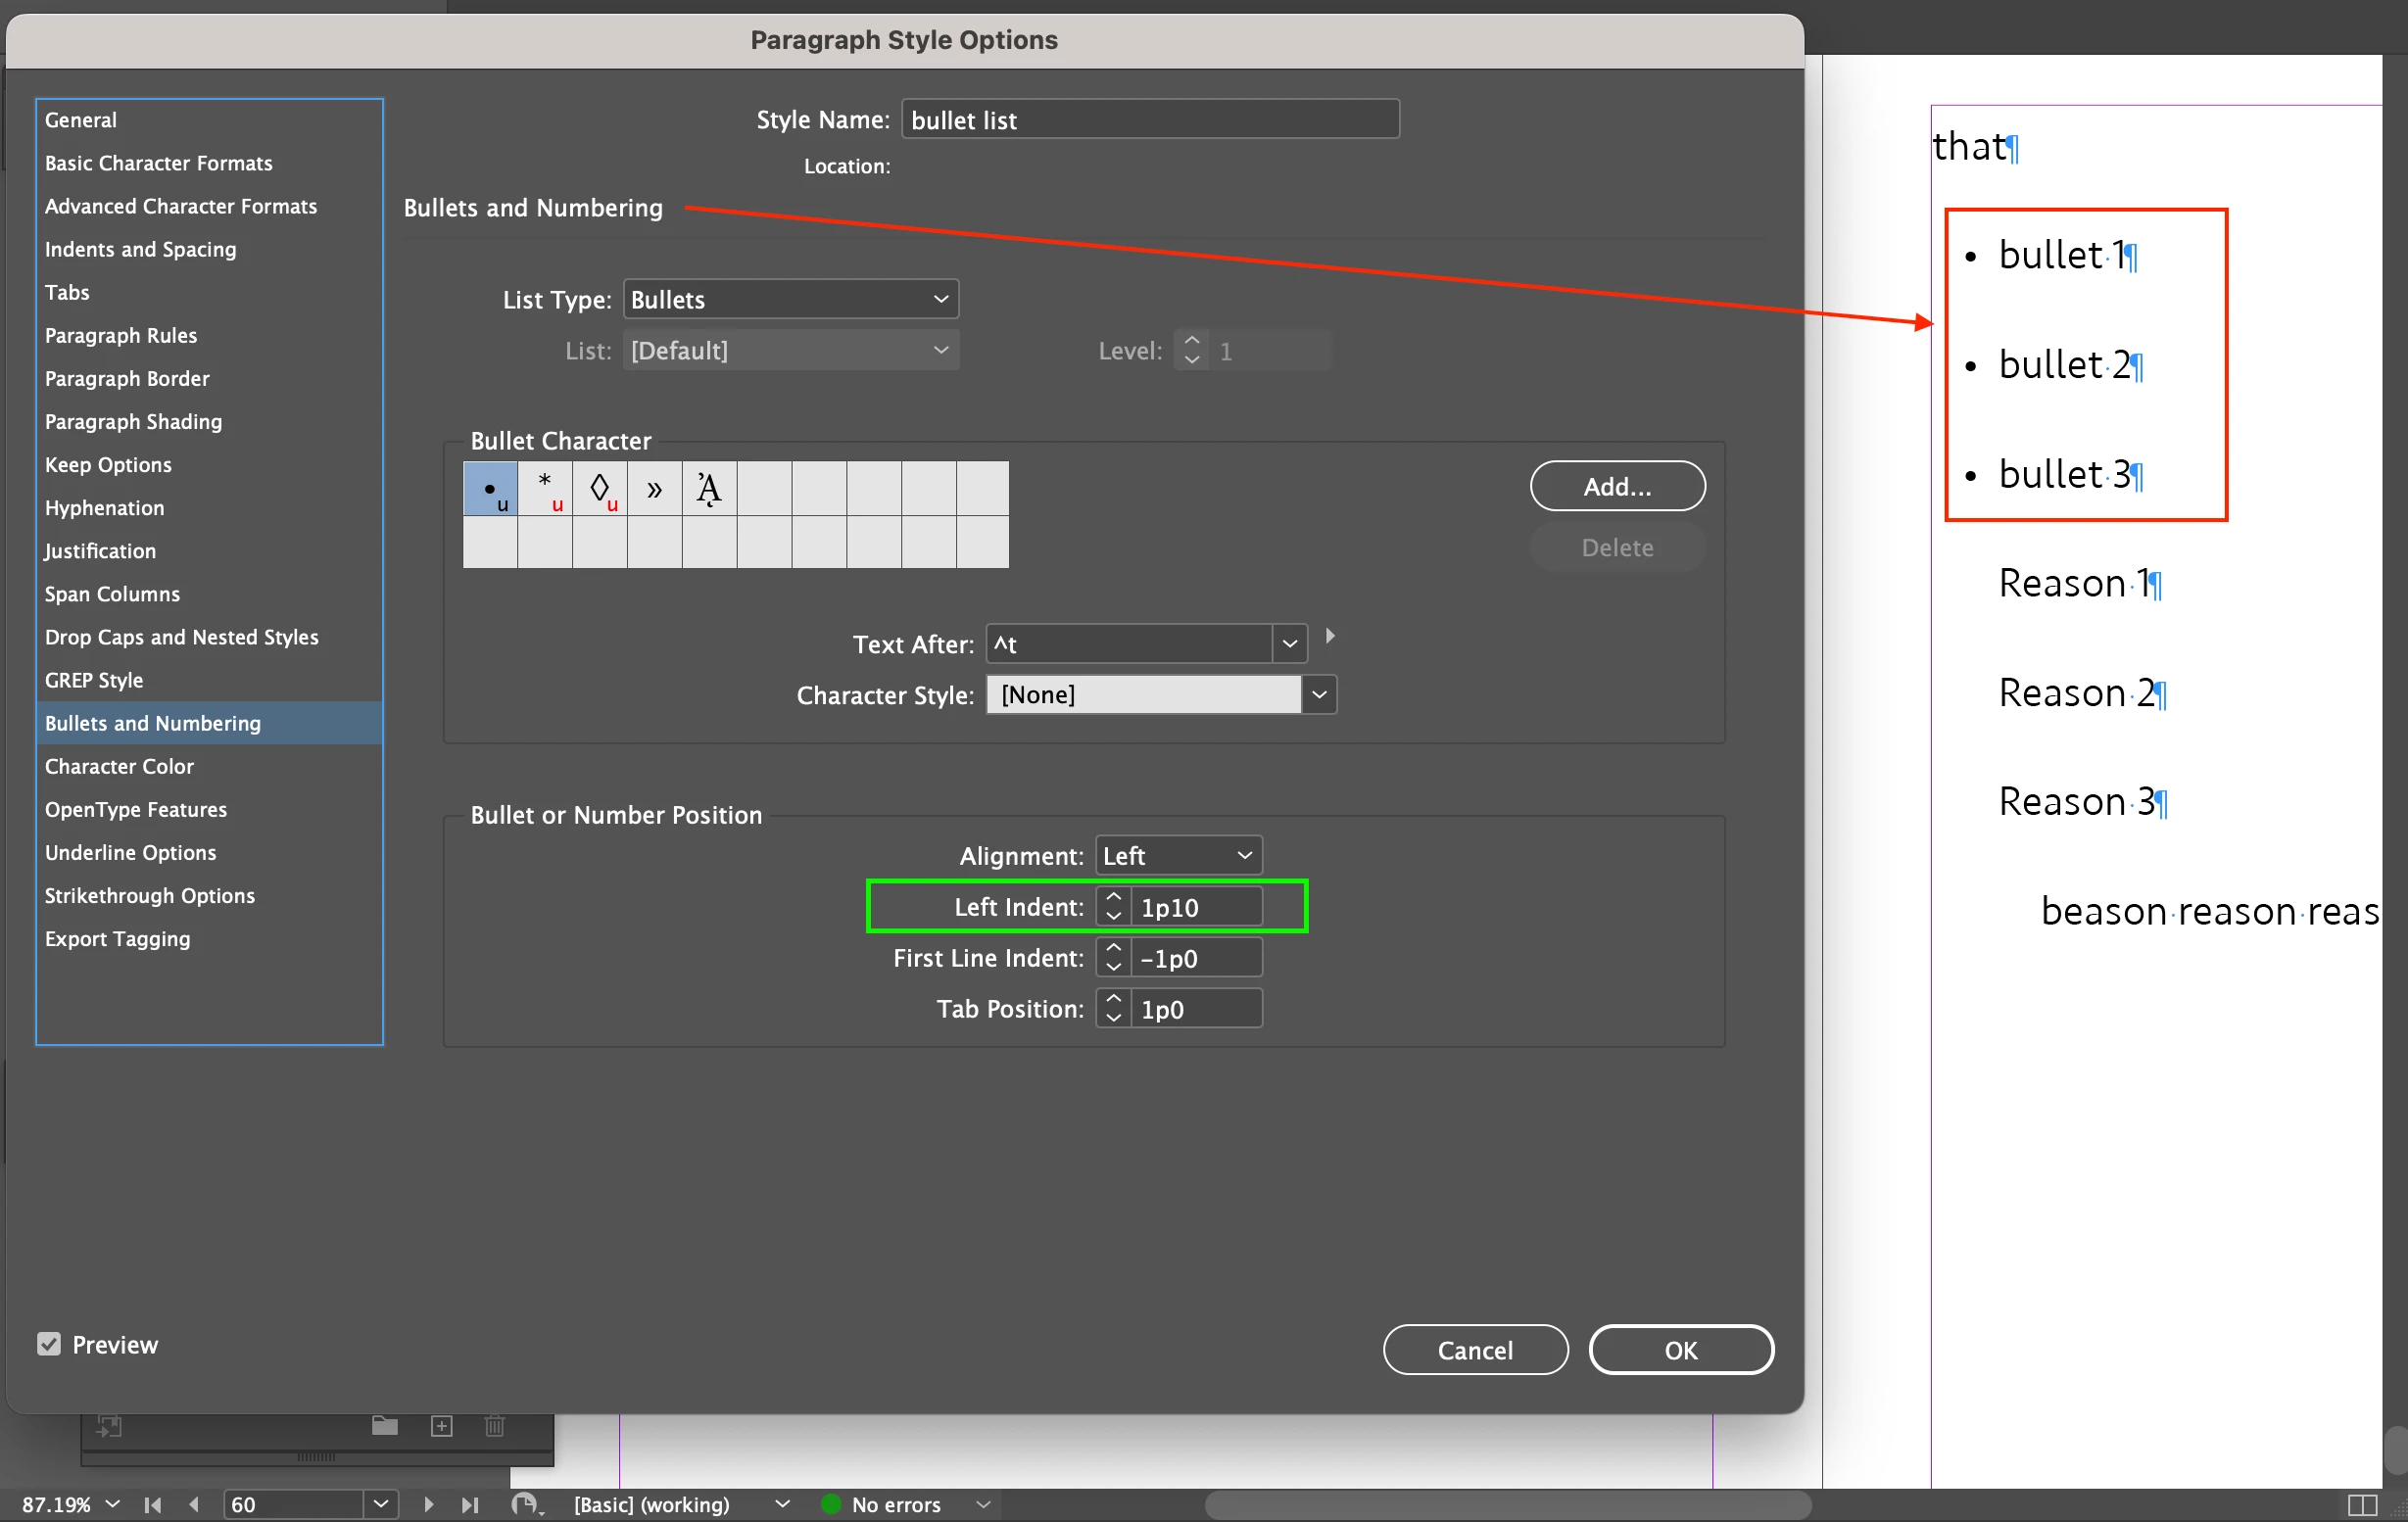
Task: Jump to last page arrow
Action: tap(469, 1504)
